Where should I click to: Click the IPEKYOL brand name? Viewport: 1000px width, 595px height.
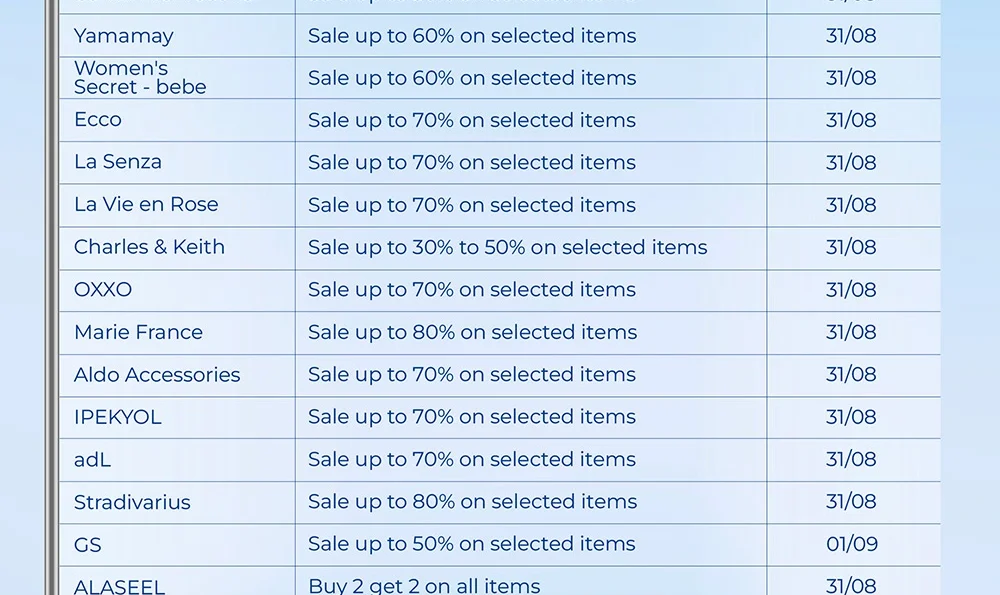tap(118, 417)
